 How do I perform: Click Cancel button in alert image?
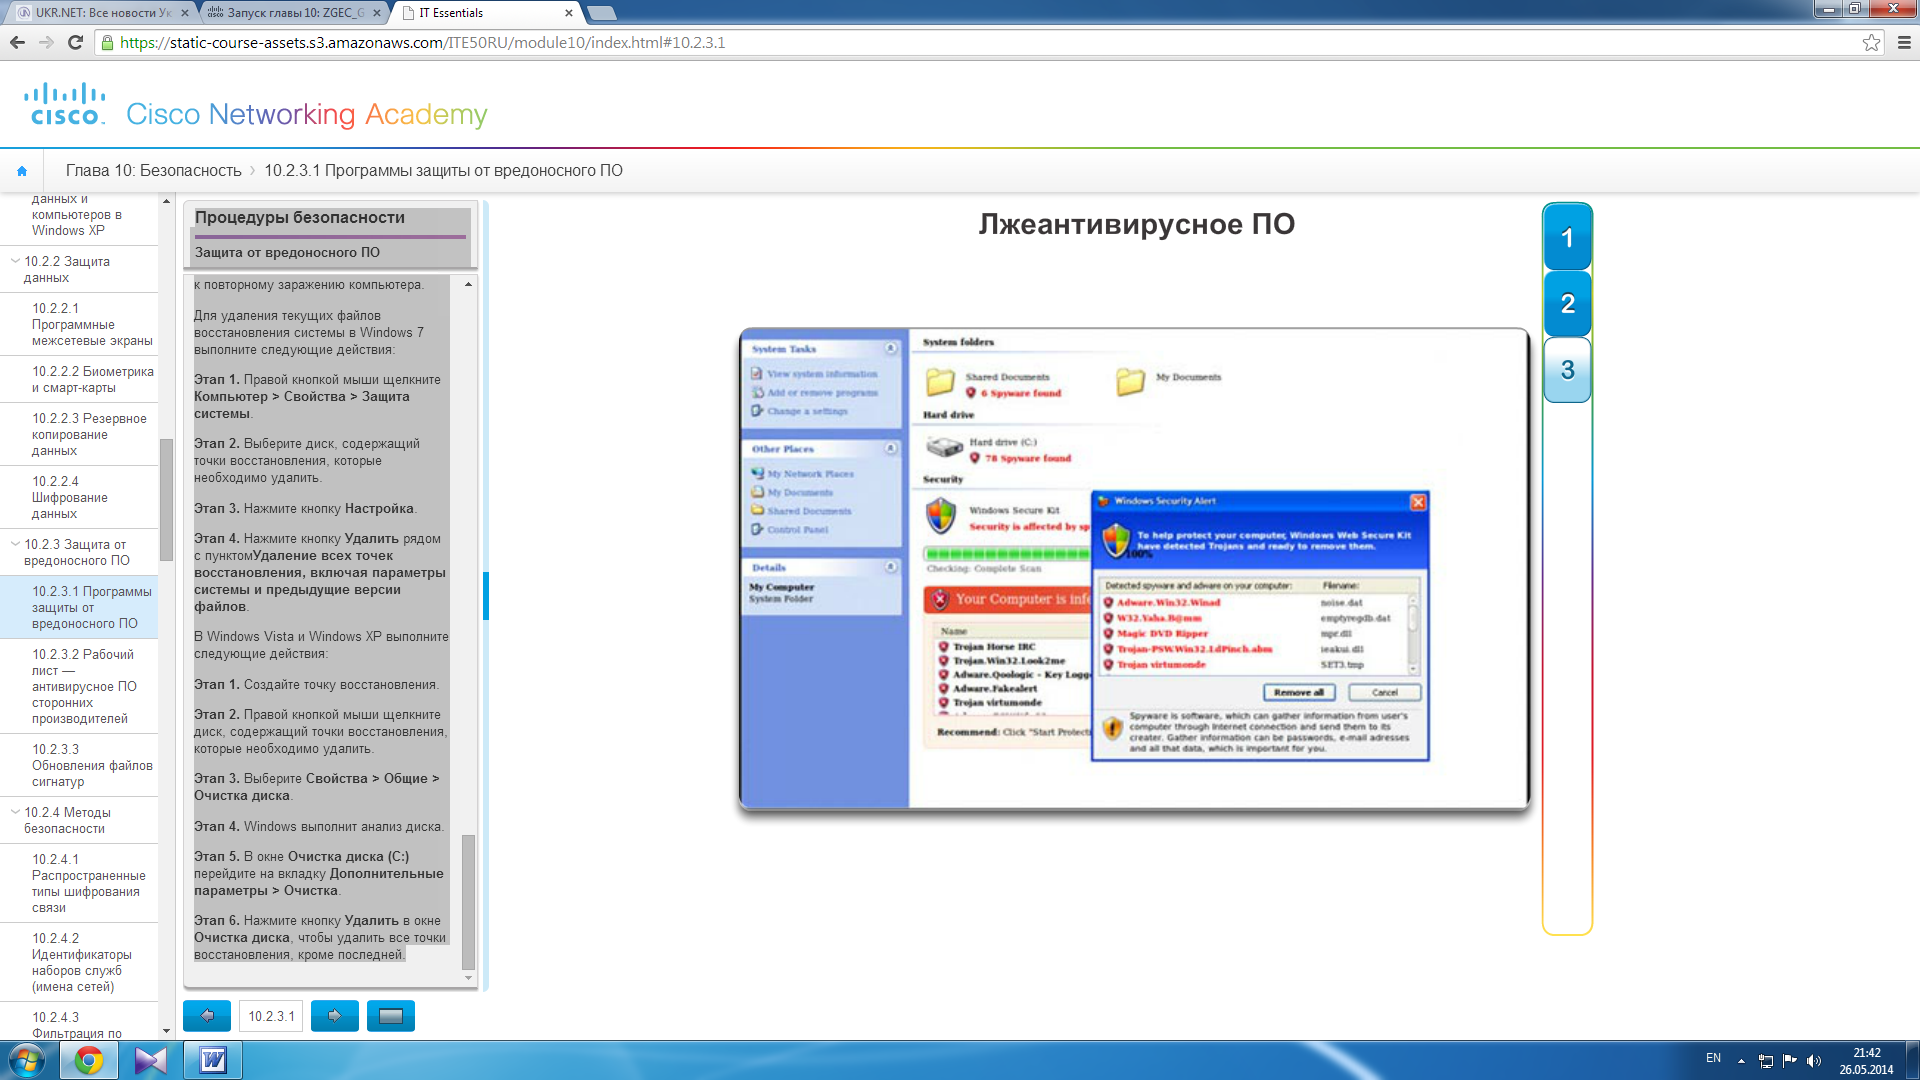coord(1384,692)
